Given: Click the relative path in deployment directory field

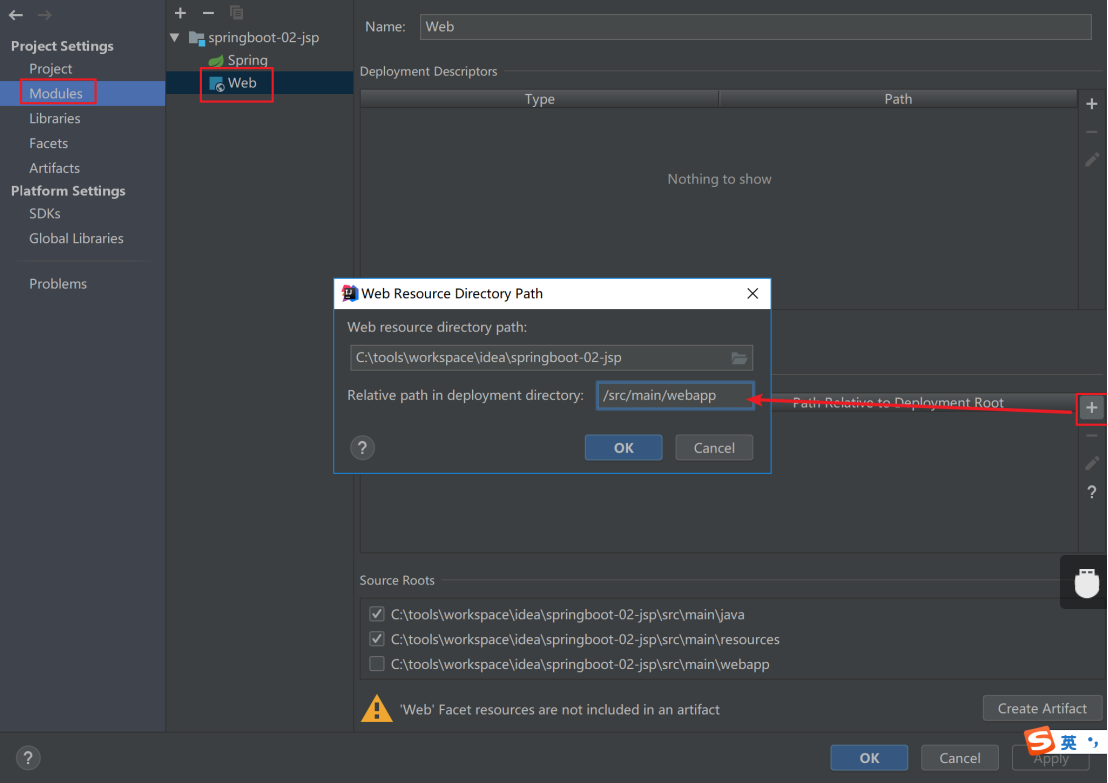Looking at the screenshot, I should coord(675,396).
